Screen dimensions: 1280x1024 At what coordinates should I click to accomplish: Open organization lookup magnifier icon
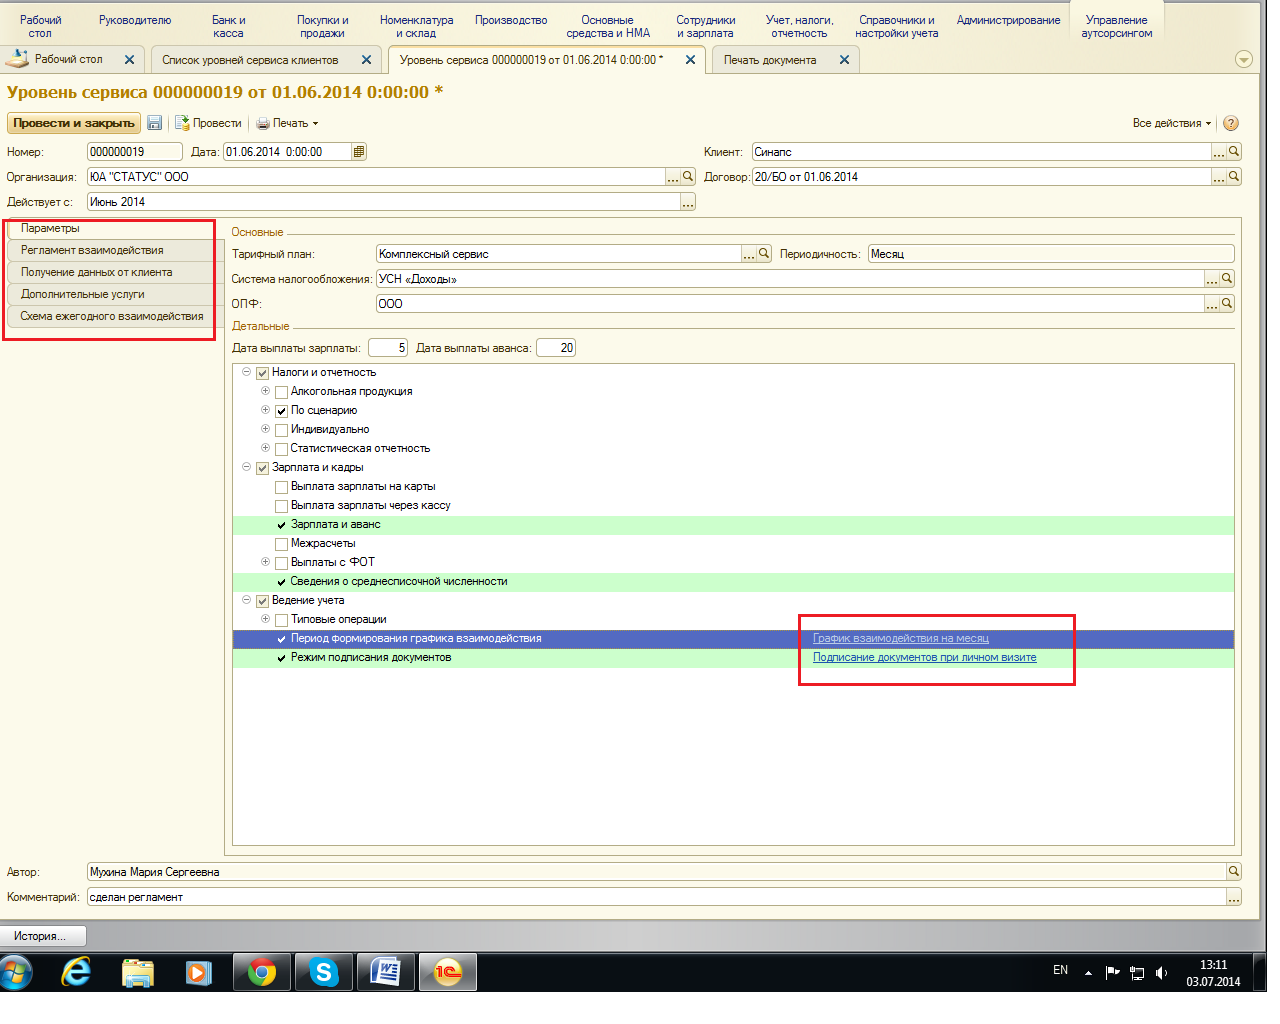pos(688,177)
